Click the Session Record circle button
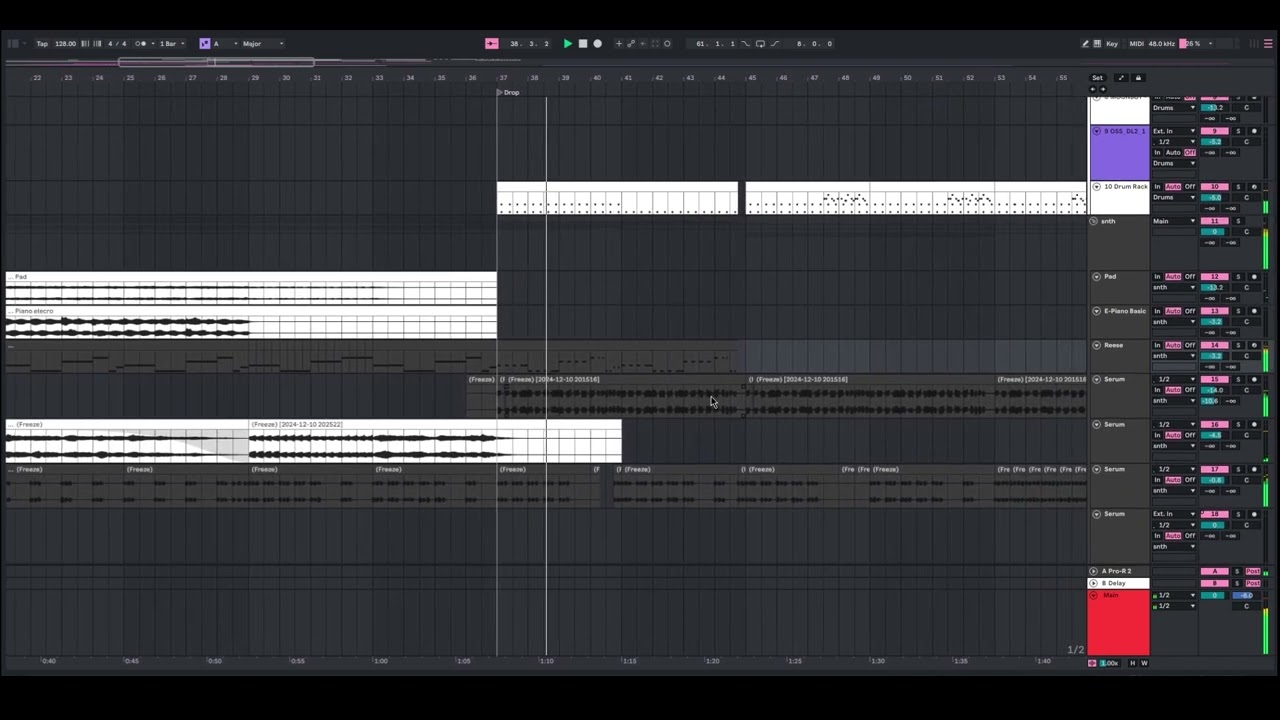This screenshot has width=1280, height=720. coord(667,43)
